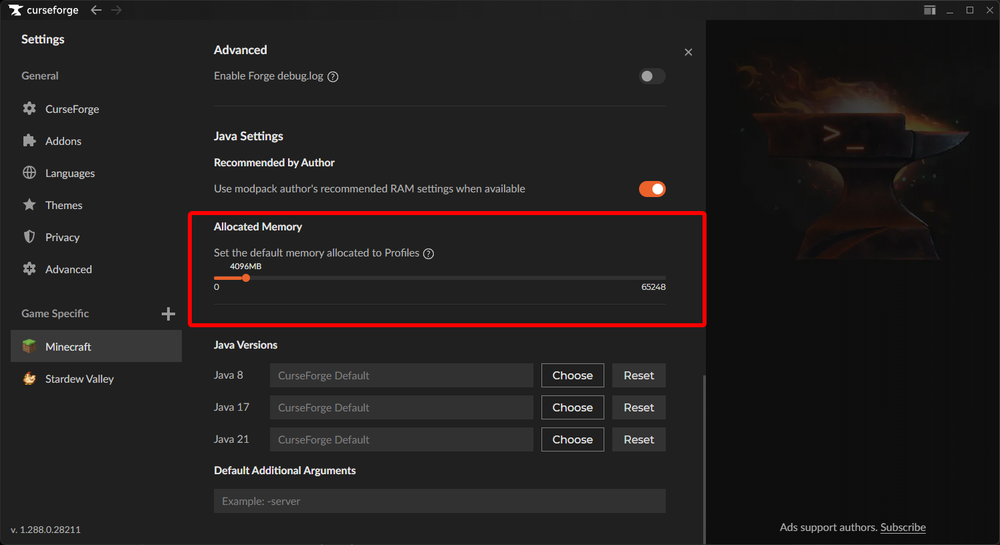Click the Subscribe link

pos(902,527)
